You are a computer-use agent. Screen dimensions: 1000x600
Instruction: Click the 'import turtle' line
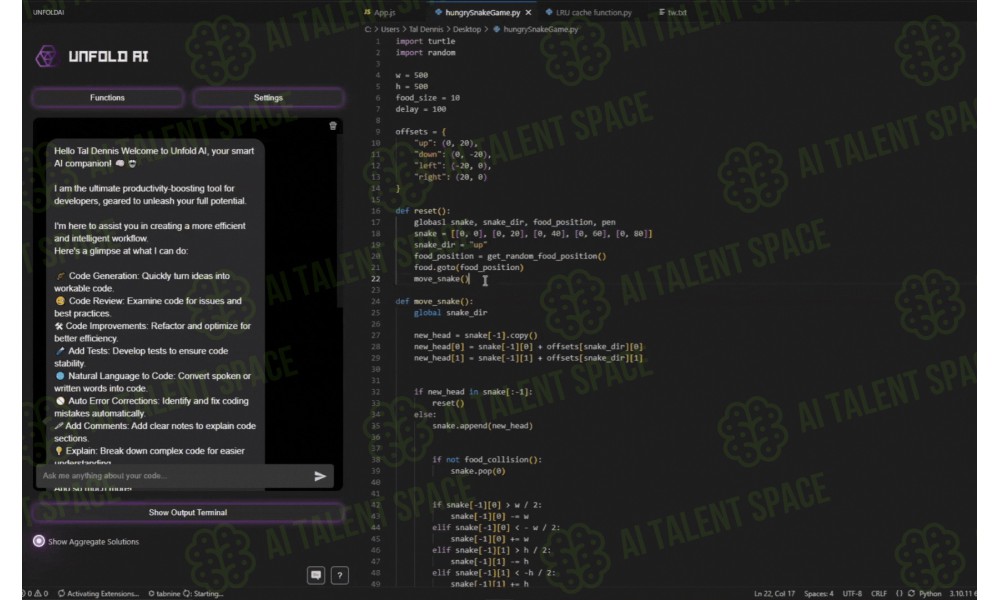point(425,41)
